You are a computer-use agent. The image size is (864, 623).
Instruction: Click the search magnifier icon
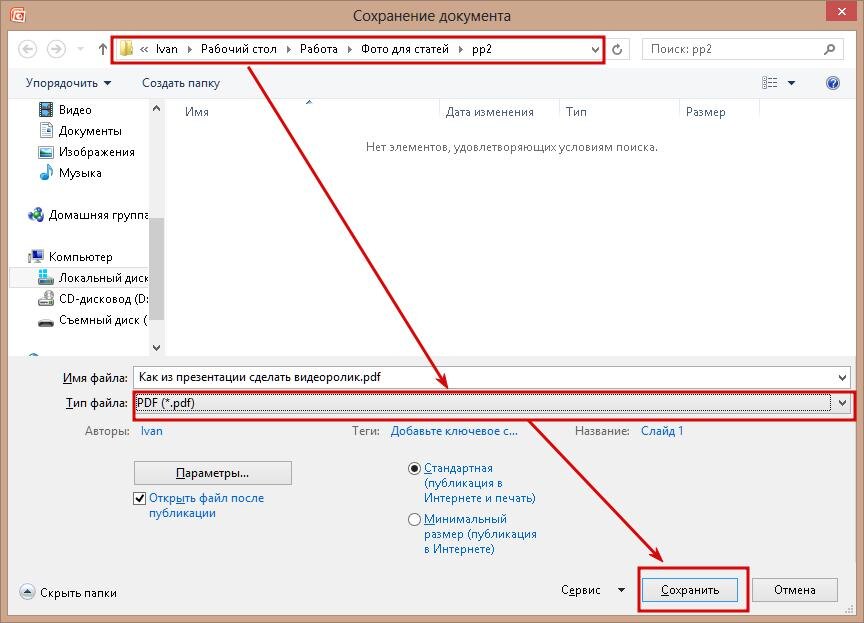tap(830, 50)
